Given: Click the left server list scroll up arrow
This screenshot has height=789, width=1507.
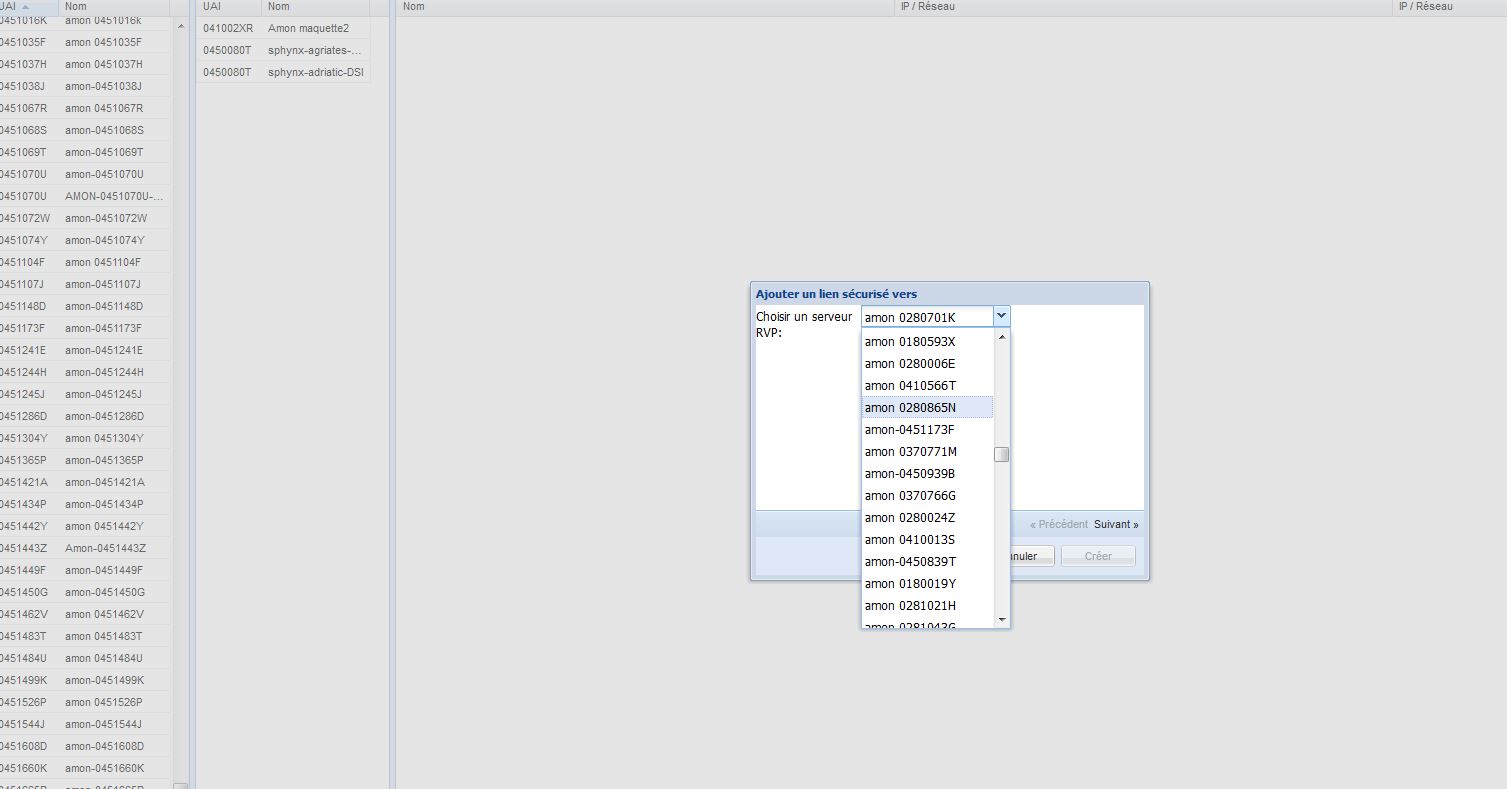Looking at the screenshot, I should tap(180, 27).
